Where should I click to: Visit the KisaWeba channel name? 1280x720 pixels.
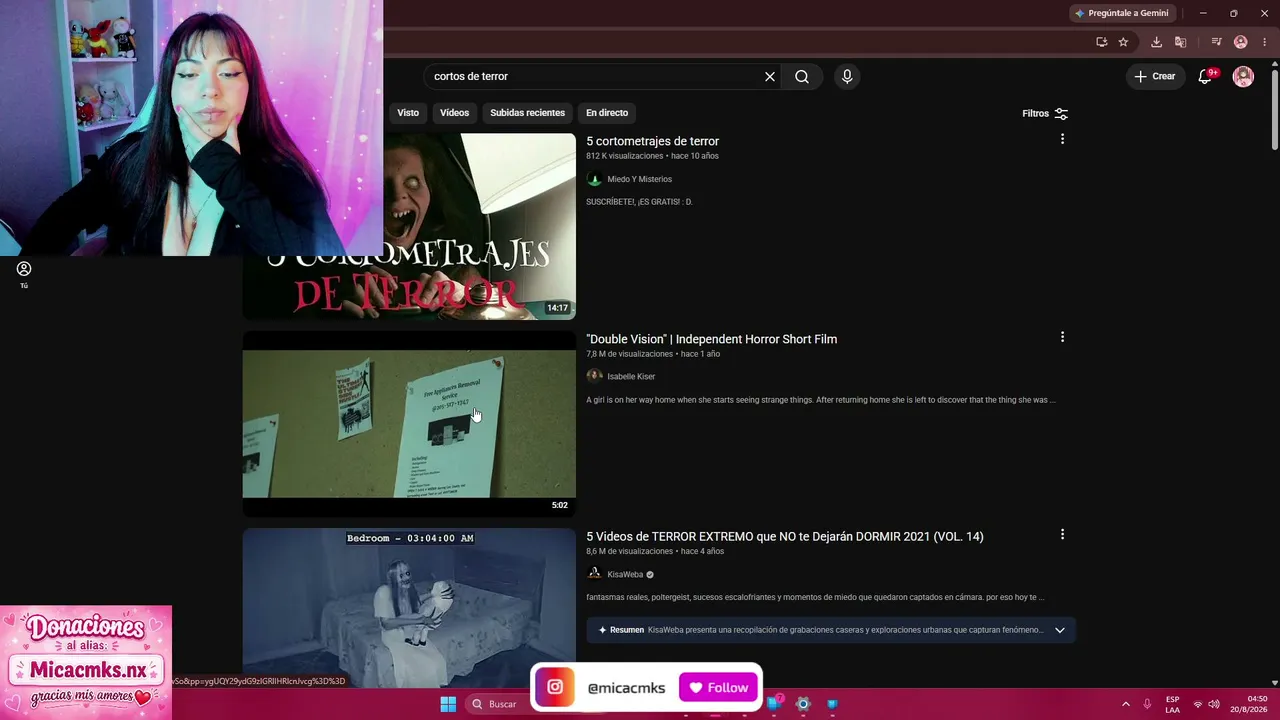[x=625, y=575]
